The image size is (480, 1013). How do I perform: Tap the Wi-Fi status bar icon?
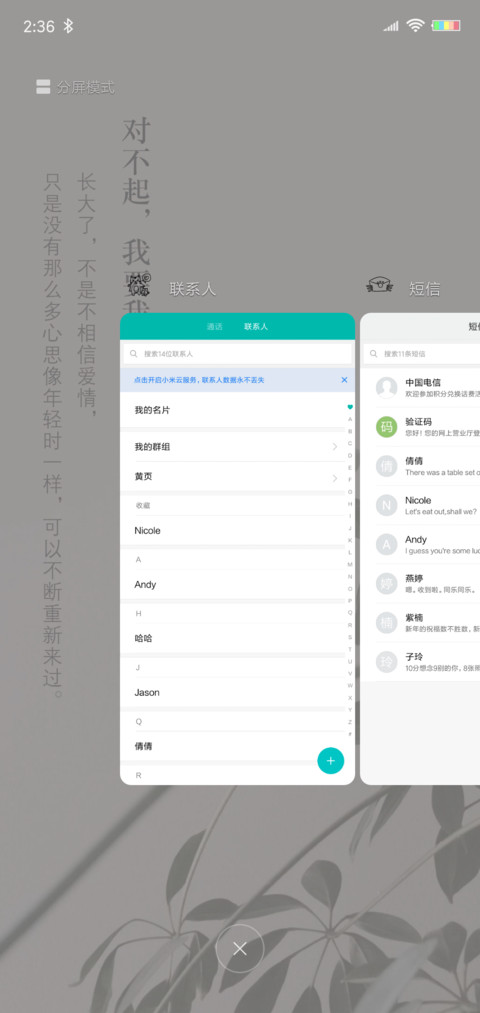(415, 25)
